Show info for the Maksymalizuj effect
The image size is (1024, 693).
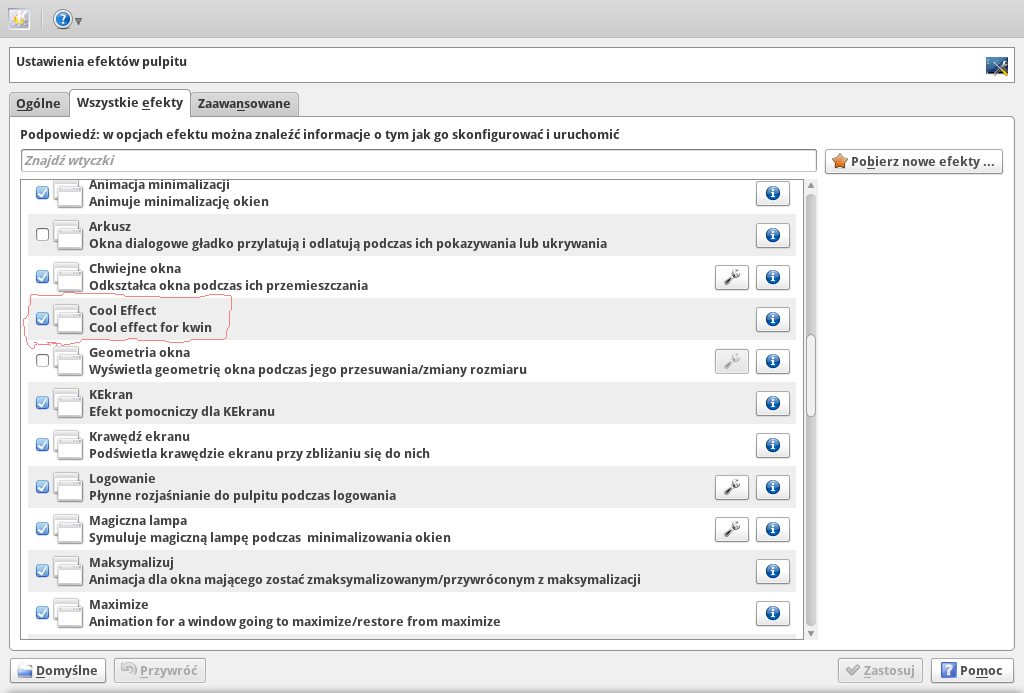click(x=773, y=571)
